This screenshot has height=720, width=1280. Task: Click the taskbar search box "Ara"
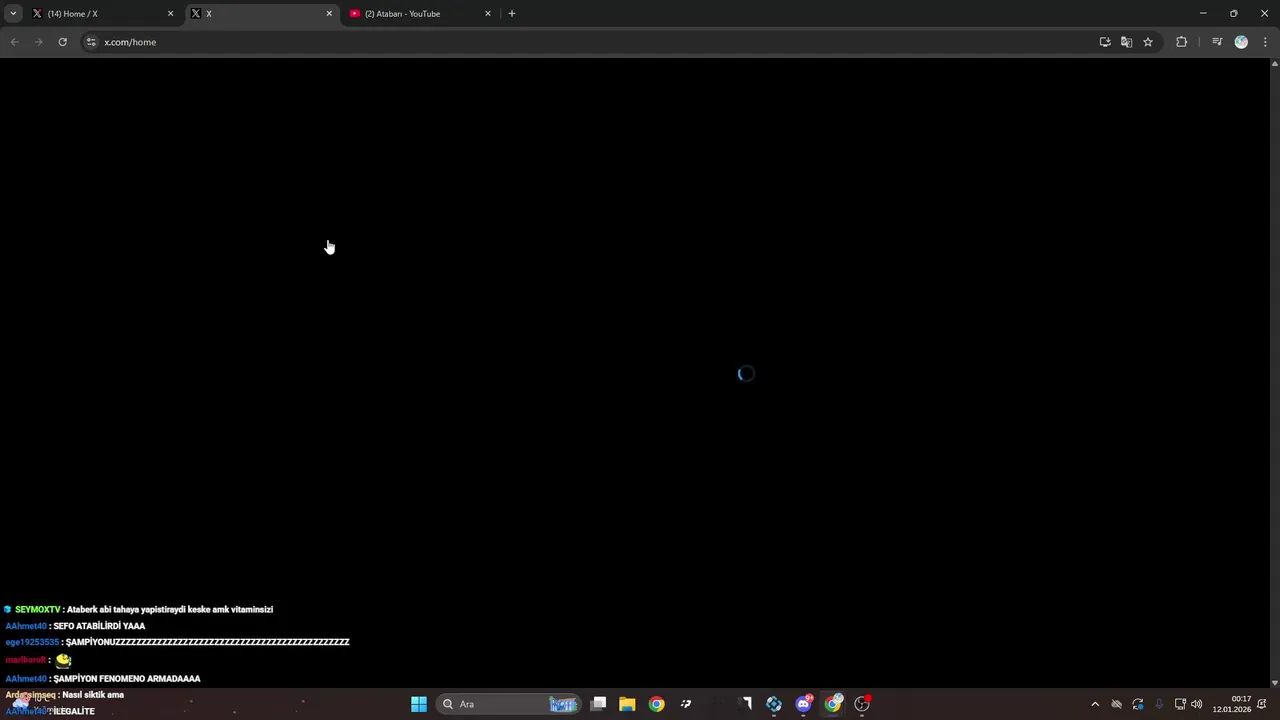(x=509, y=704)
